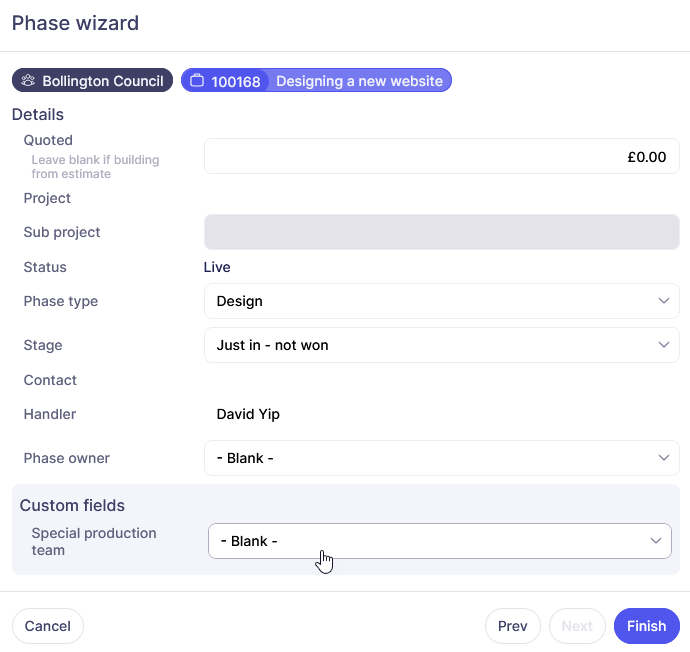Click the Bollington Council client icon
This screenshot has width=690, height=652.
tap(28, 81)
